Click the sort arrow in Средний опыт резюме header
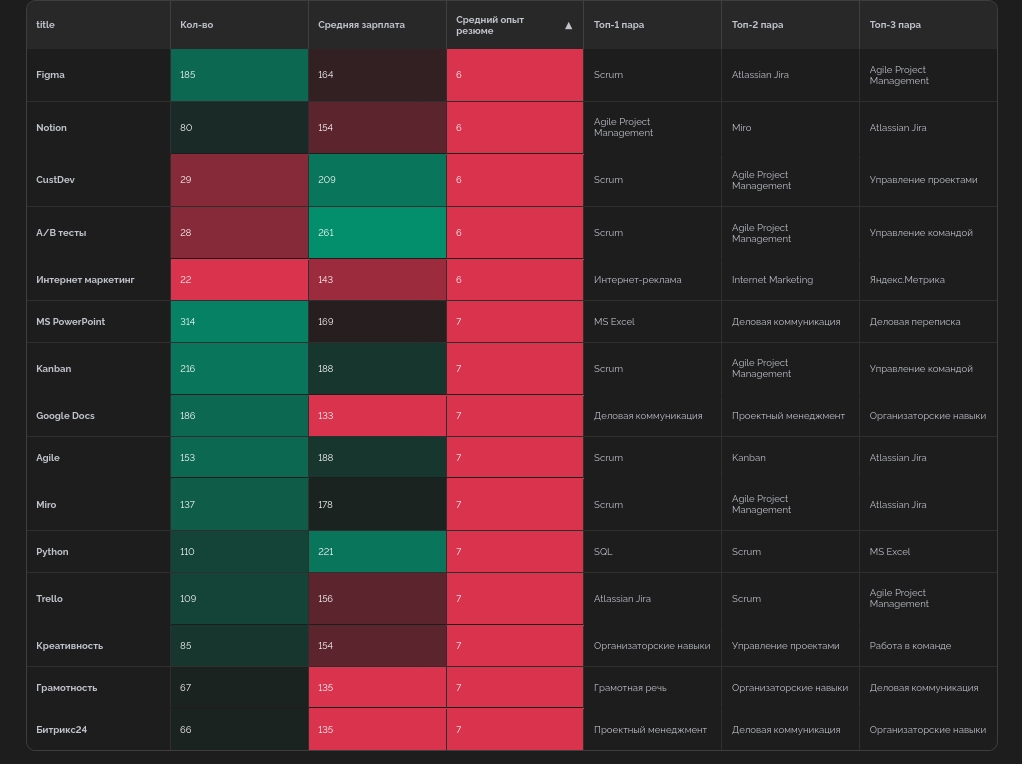1022x764 pixels. pos(568,25)
